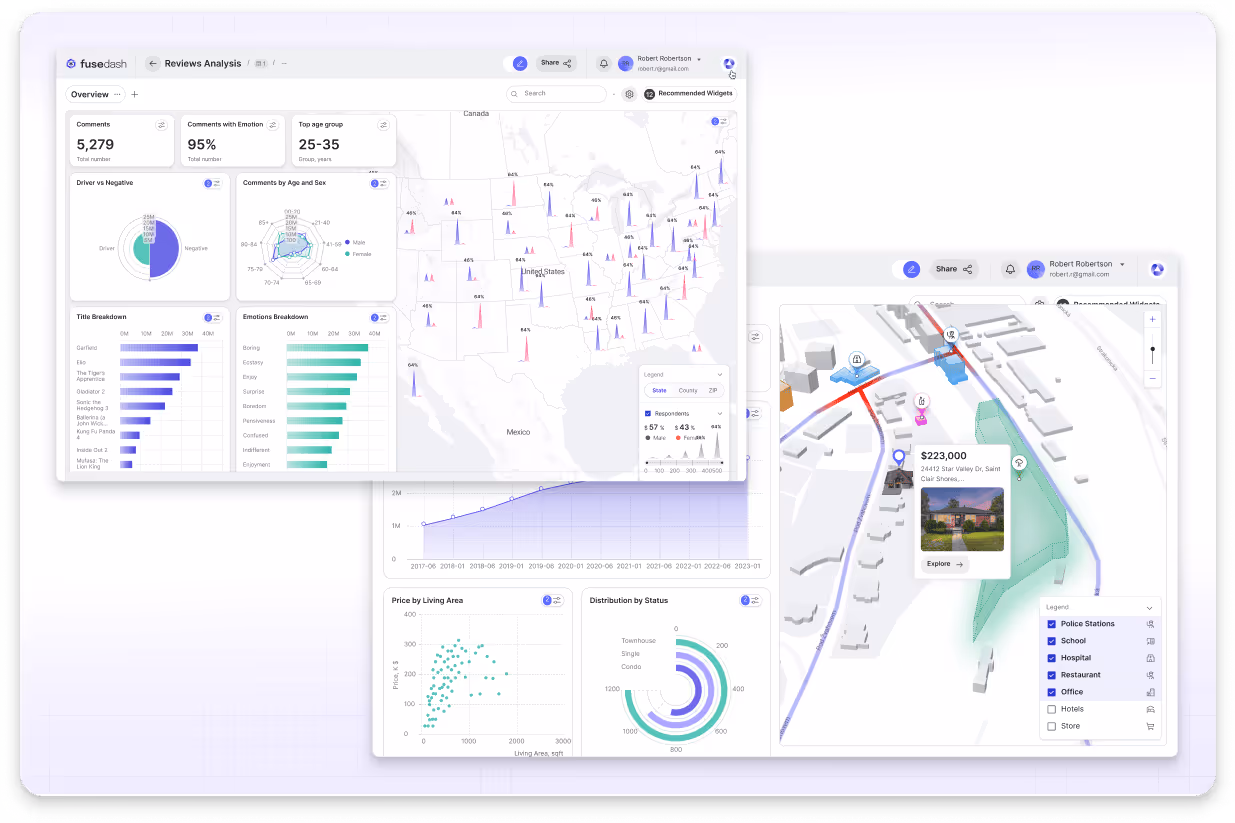Click the park tree marker on green area

[1019, 462]
